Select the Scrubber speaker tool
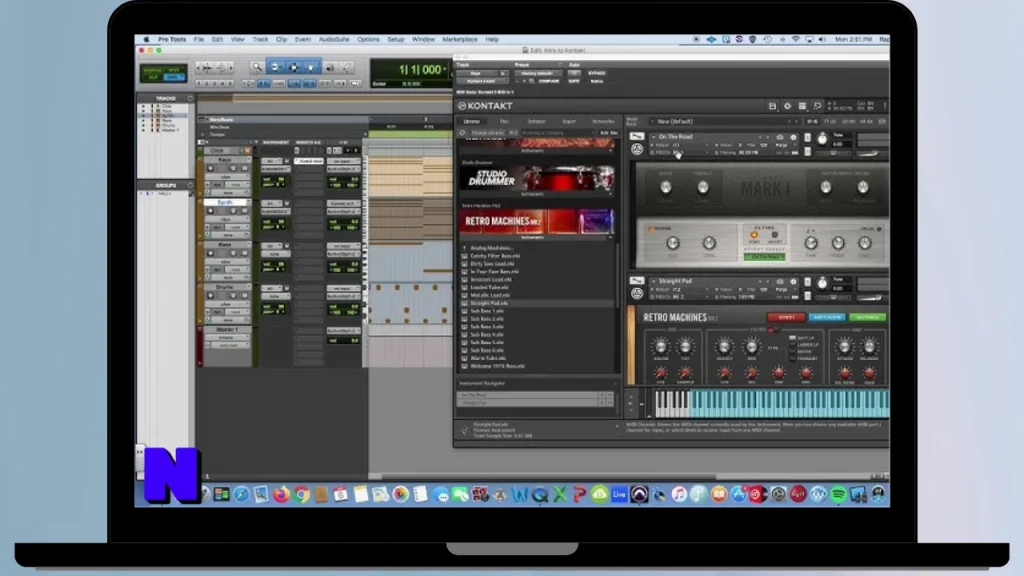This screenshot has height=576, width=1024. coord(330,67)
